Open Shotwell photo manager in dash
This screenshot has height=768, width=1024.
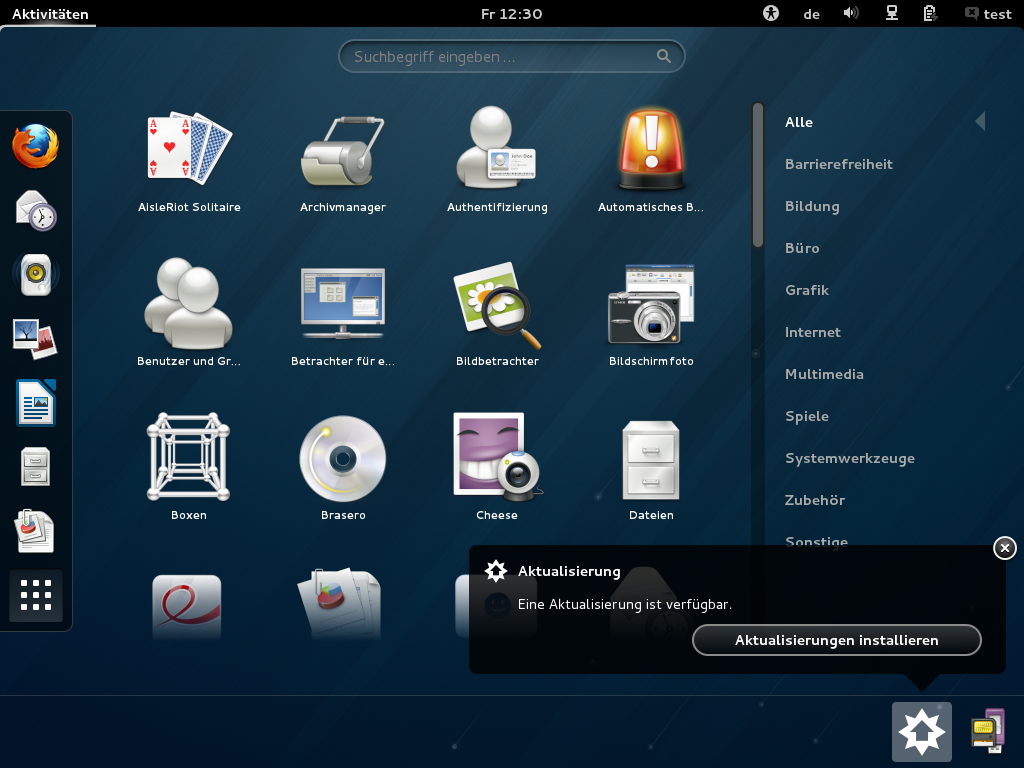click(35, 338)
